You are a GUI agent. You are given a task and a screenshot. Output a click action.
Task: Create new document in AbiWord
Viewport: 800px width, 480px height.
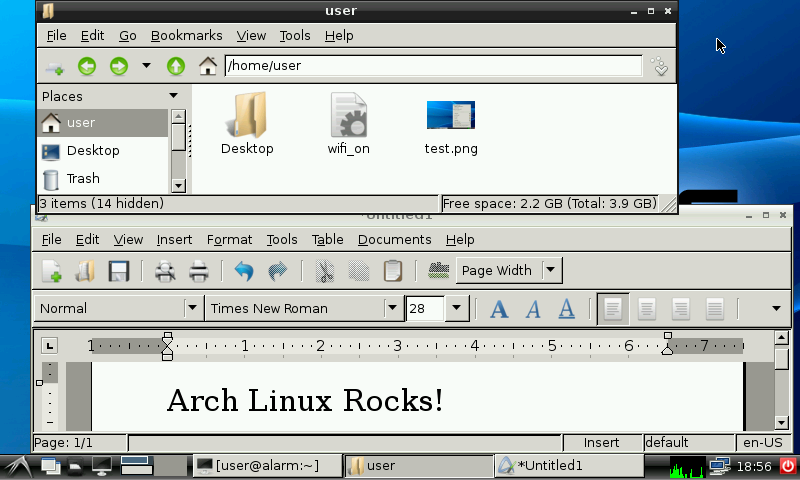(x=52, y=271)
